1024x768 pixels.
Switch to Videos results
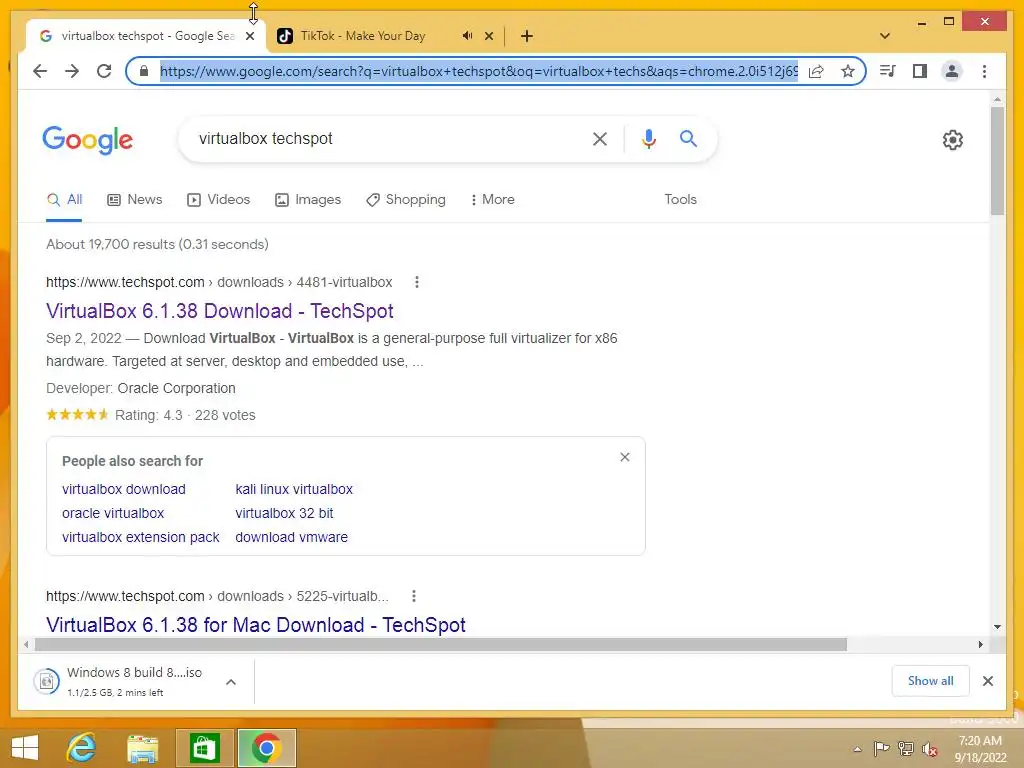[x=218, y=199]
